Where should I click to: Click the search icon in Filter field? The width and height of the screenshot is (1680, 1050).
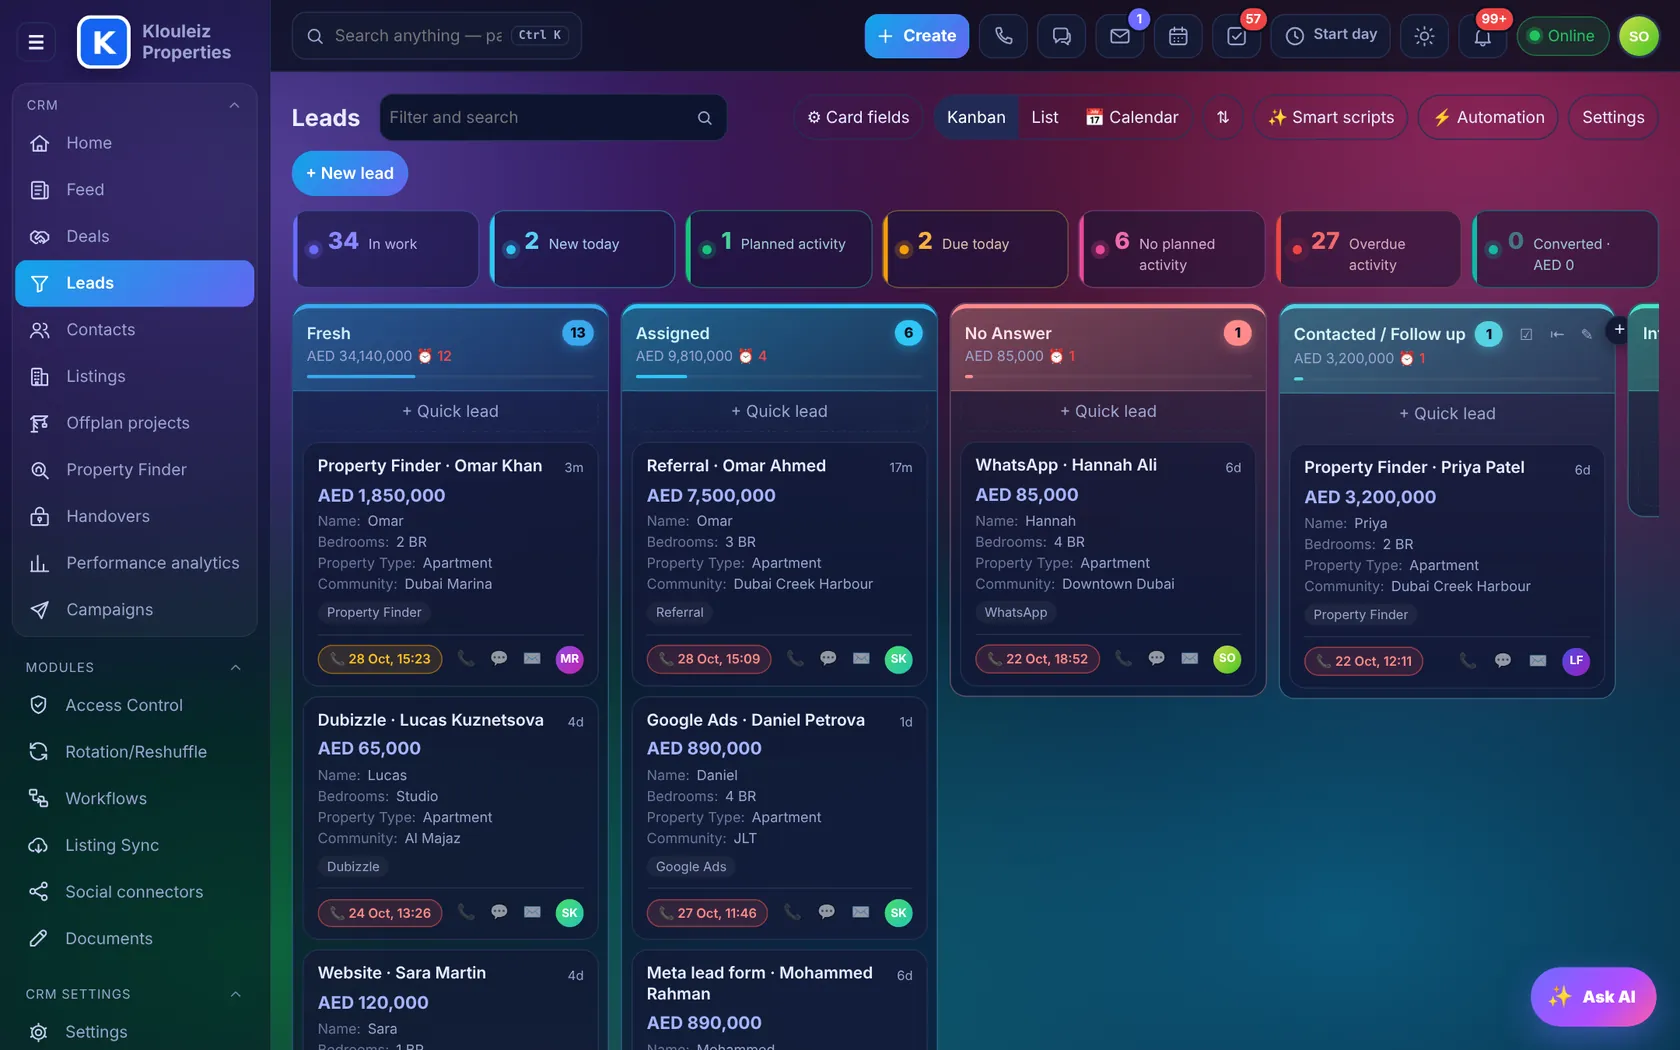(x=704, y=118)
